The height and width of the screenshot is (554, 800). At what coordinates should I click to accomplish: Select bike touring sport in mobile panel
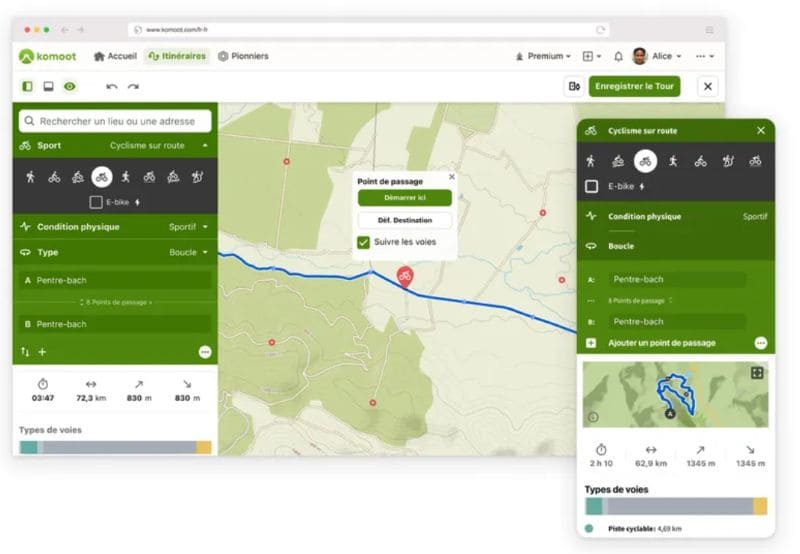(701, 161)
